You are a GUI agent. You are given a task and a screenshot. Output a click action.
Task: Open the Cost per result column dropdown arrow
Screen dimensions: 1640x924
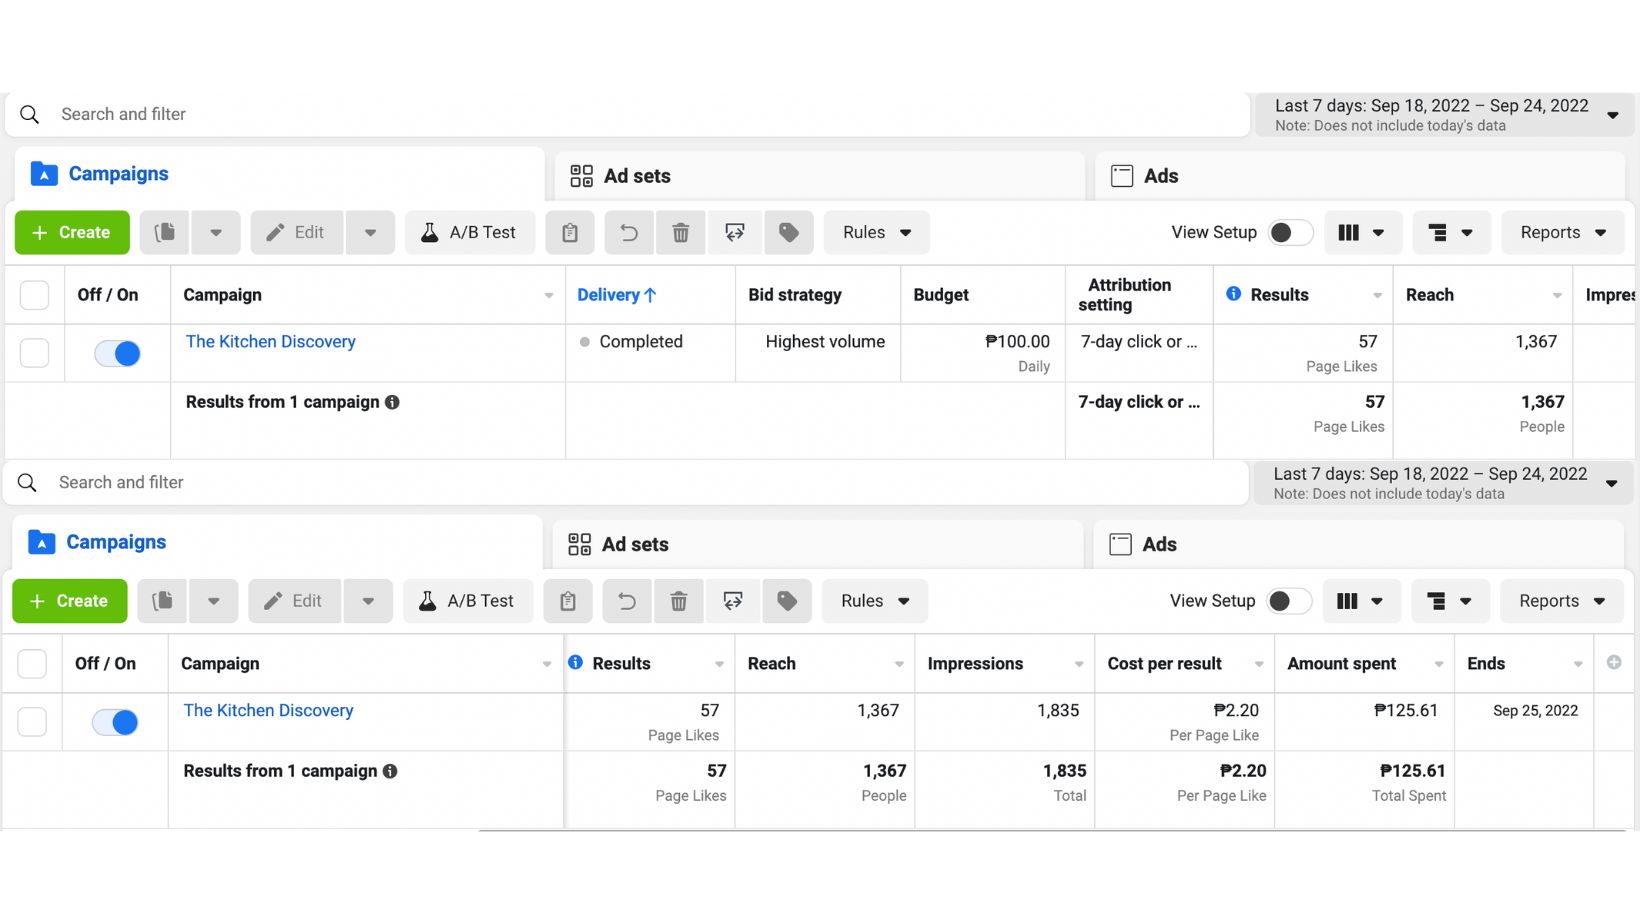pos(1258,664)
